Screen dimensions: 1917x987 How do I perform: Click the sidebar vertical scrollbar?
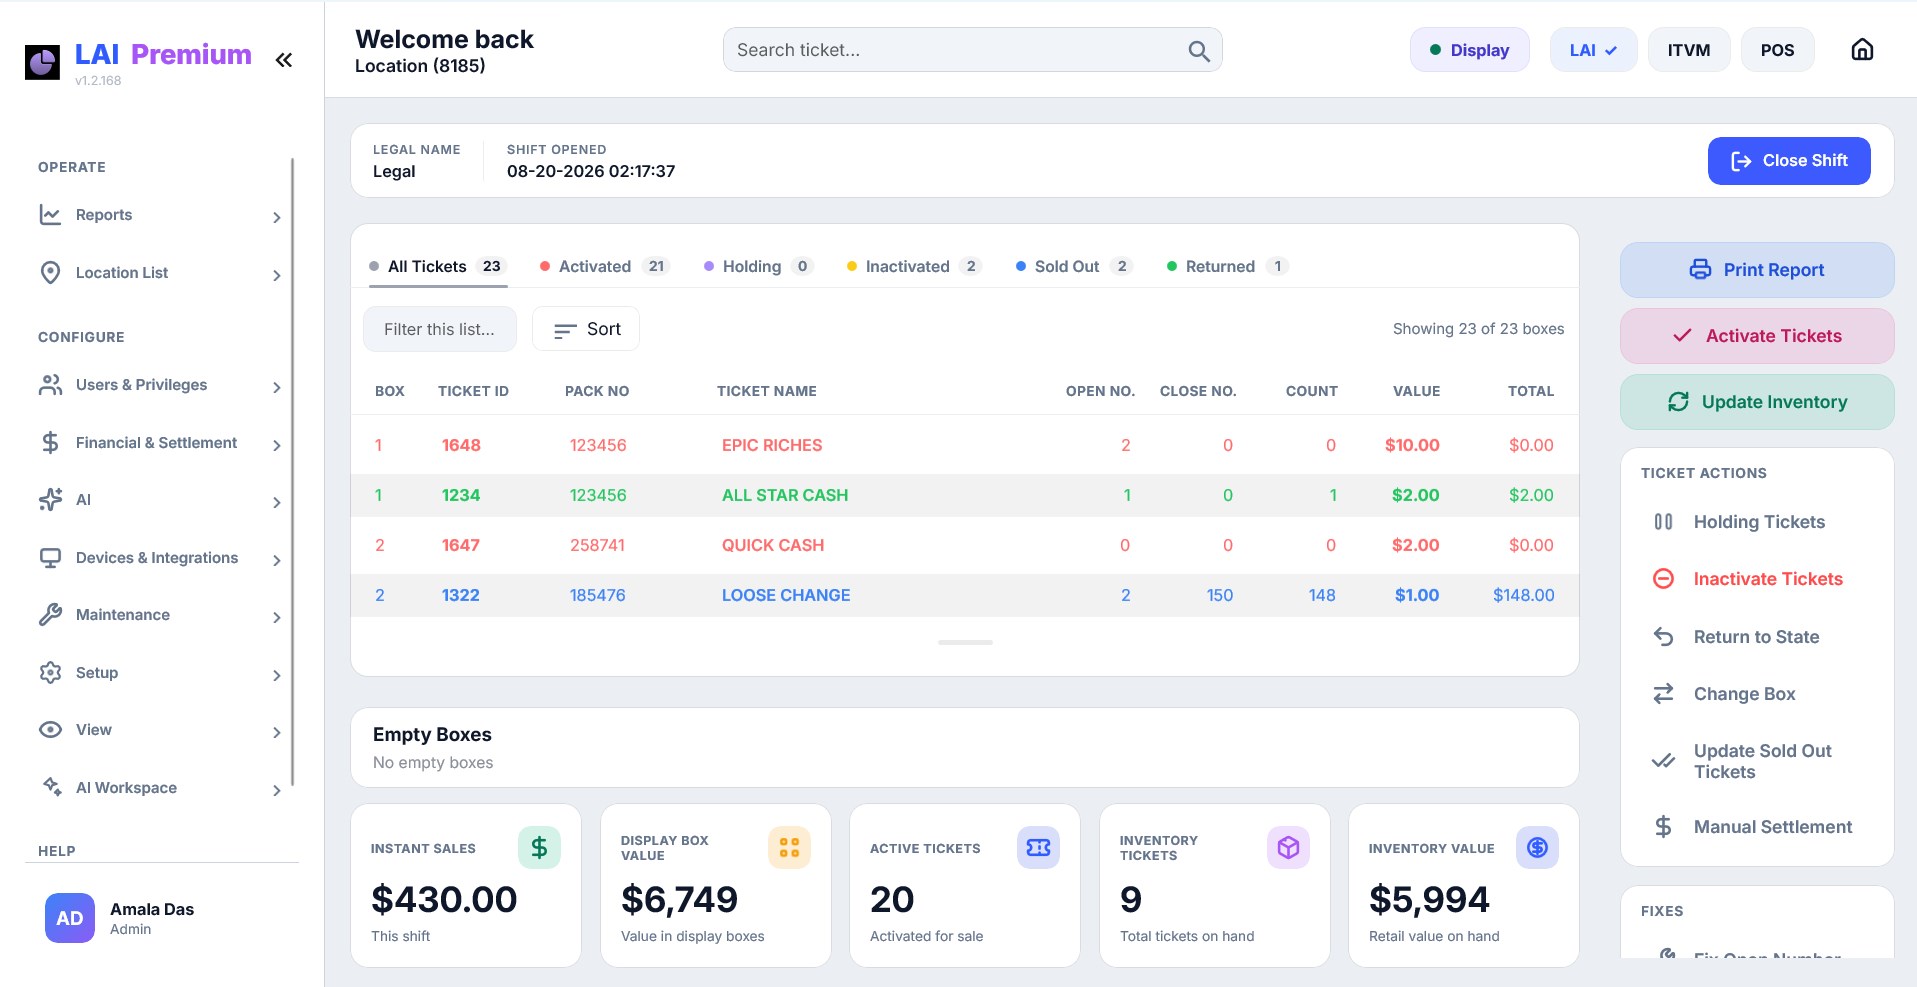point(292,472)
